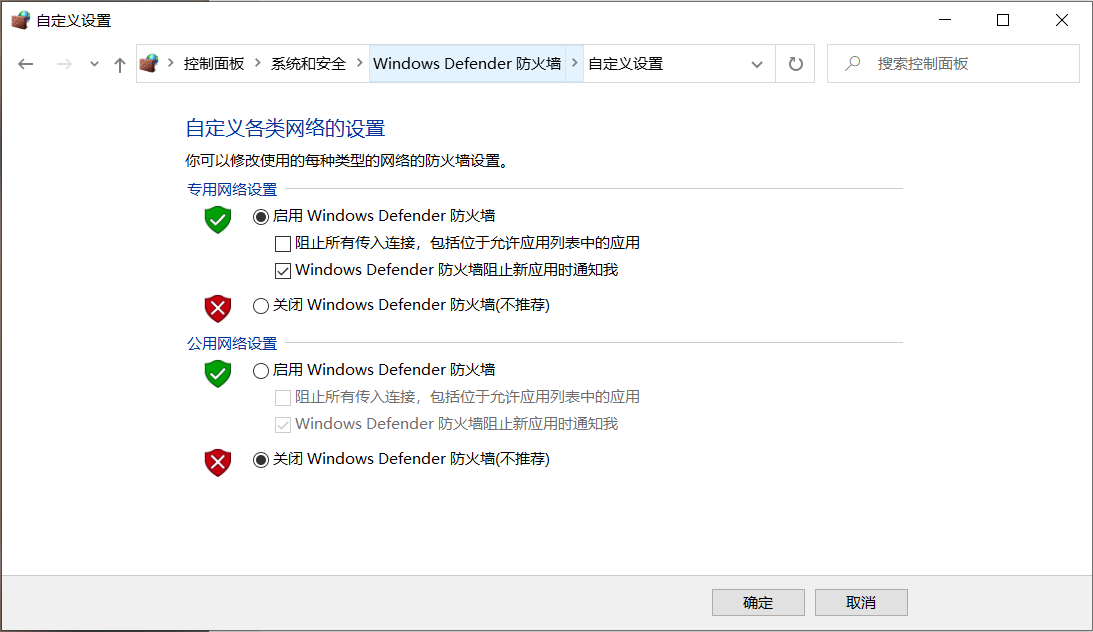Focus the 搜索控制面板 search field
The image size is (1093, 632).
953,64
